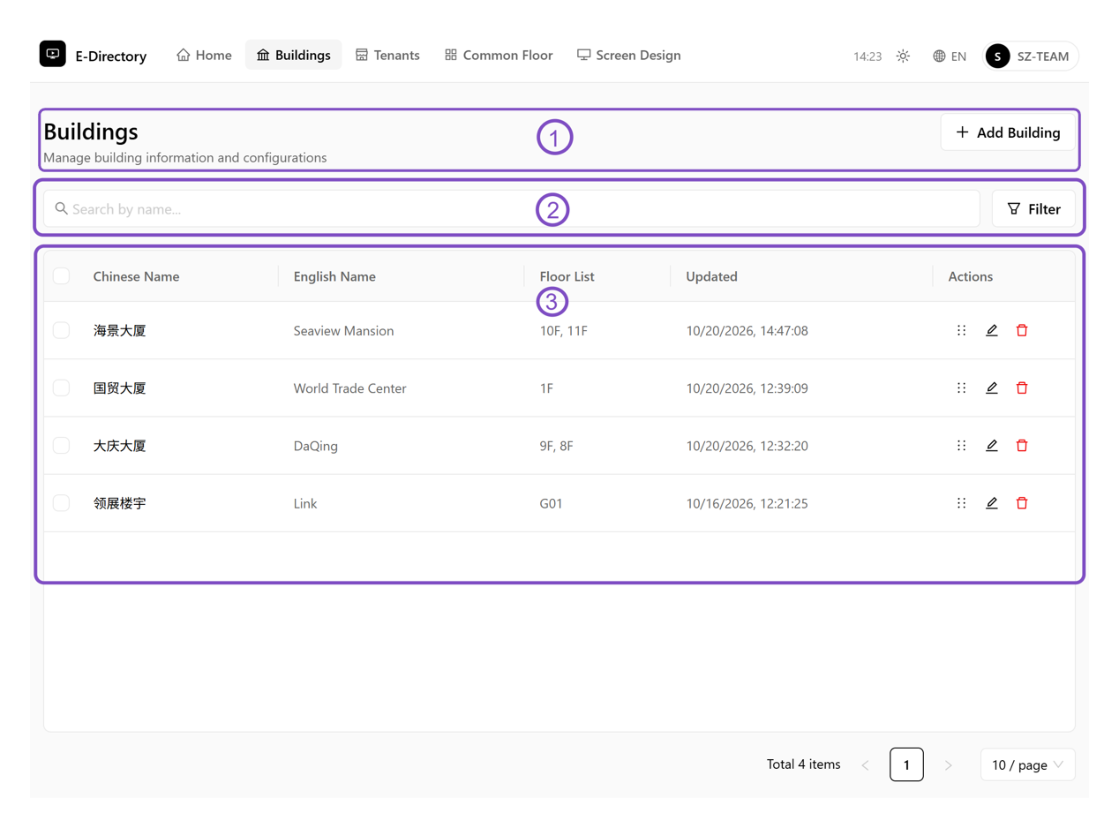Click the E-Directory logo icon

[x=52, y=54]
